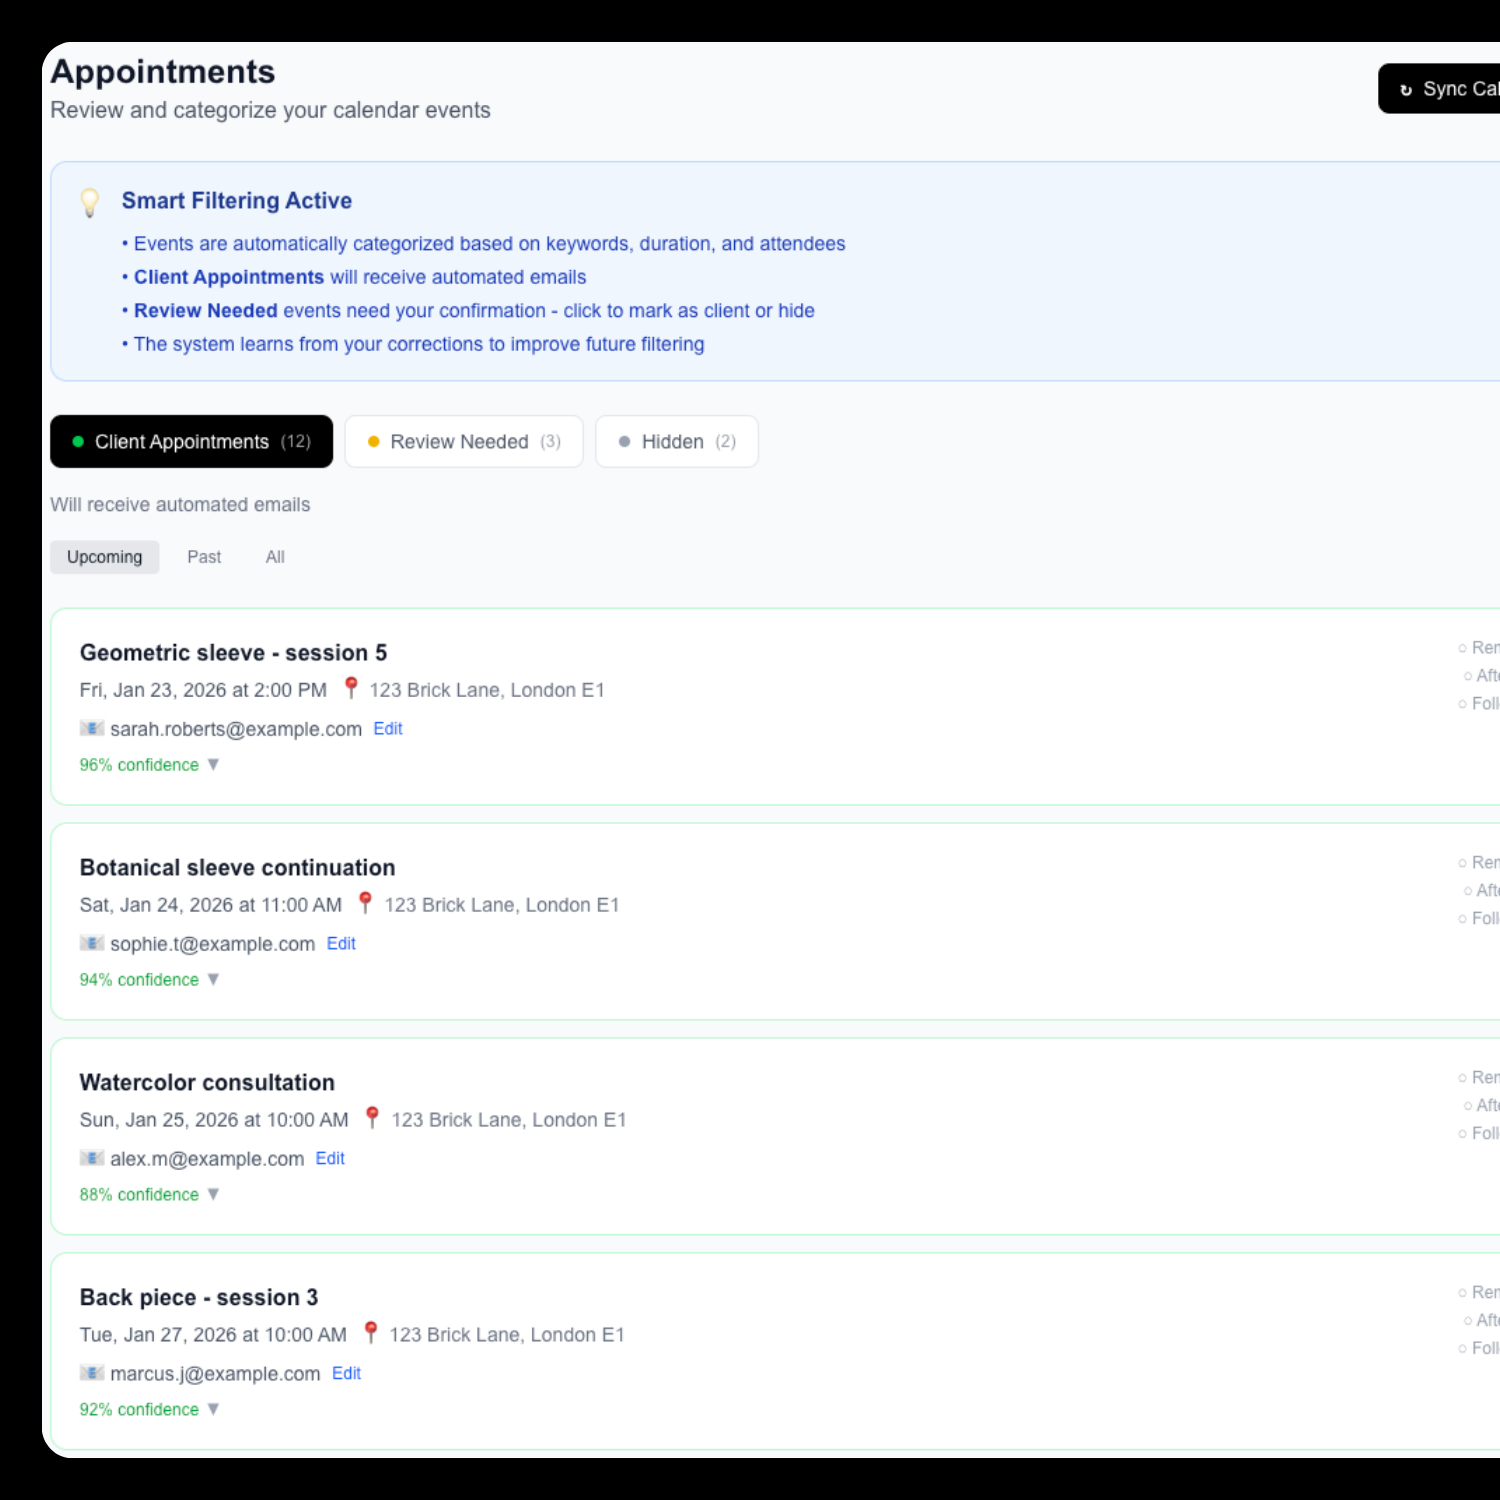
Task: Click the location pin on Back piece appointment
Action: coord(370,1333)
